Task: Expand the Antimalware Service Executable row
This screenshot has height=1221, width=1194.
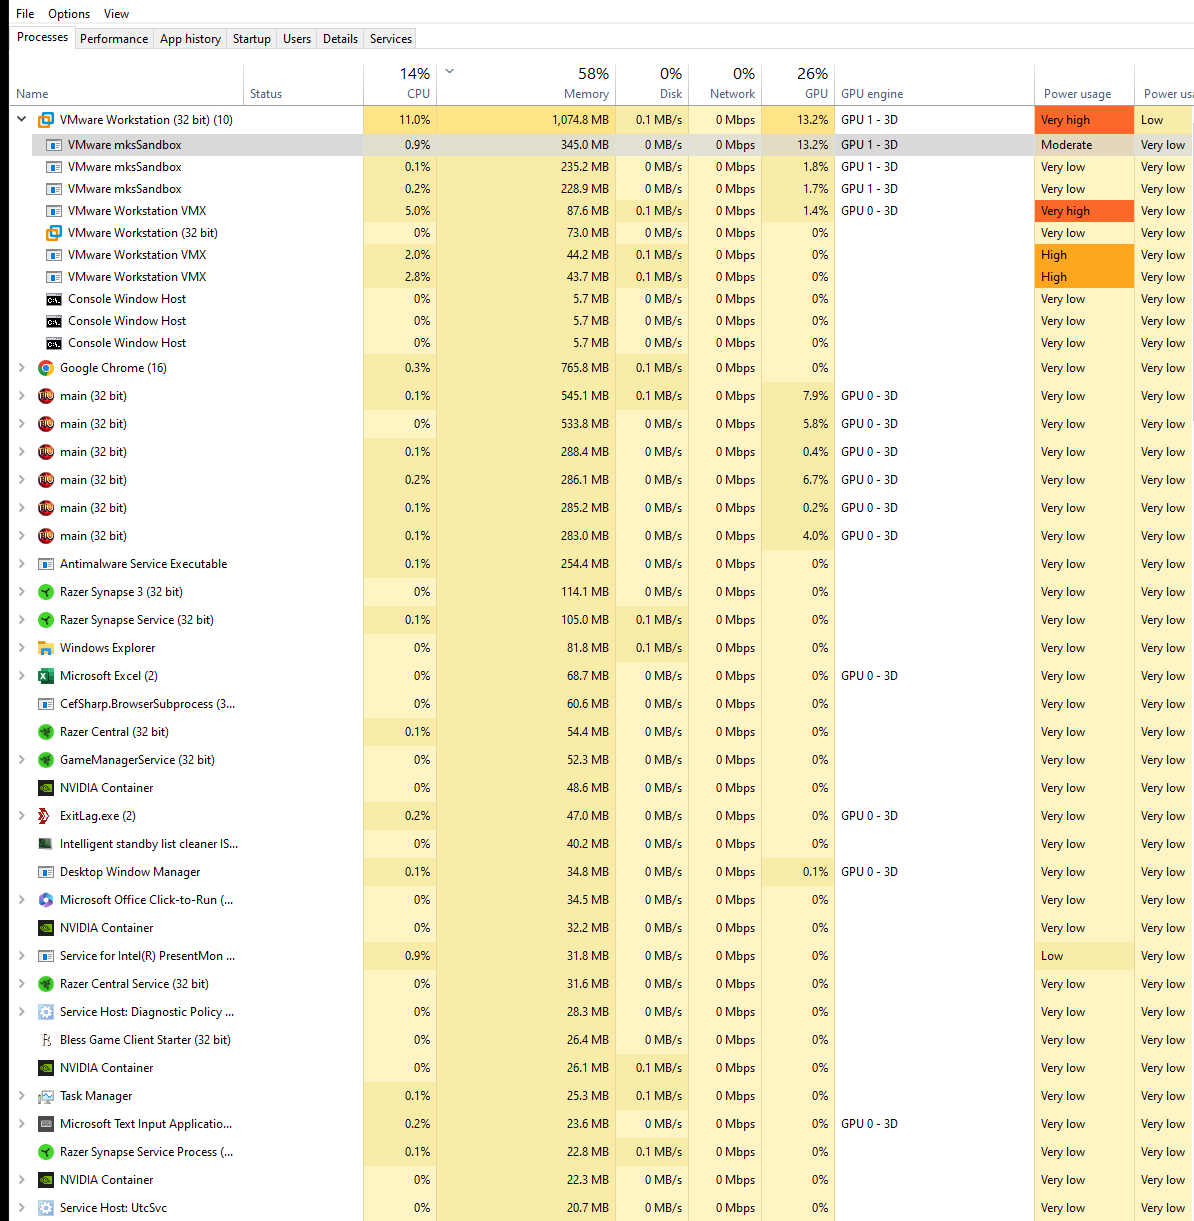Action: (x=21, y=564)
